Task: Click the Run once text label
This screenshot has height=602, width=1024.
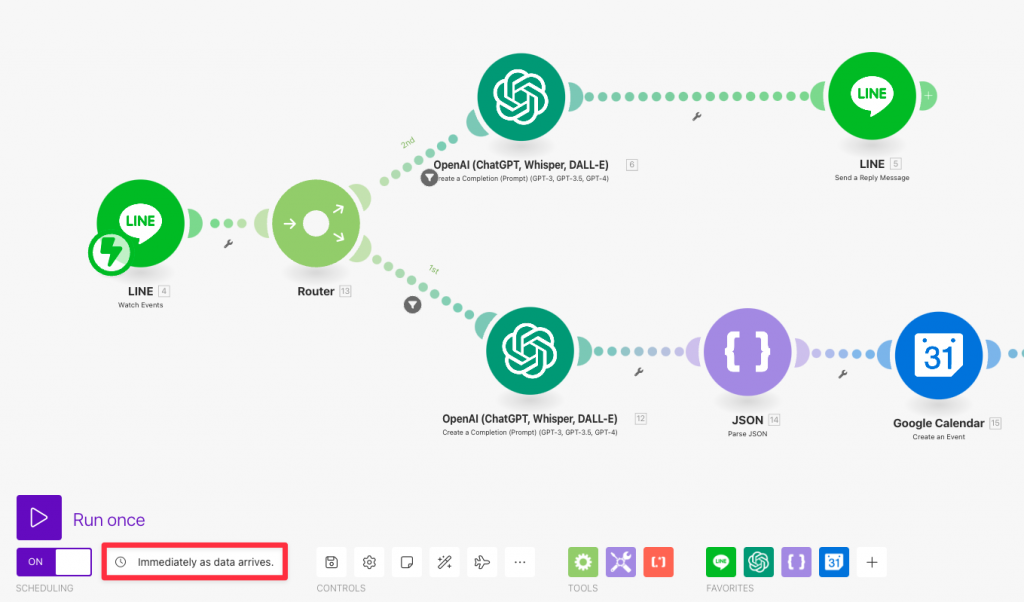Action: [109, 520]
